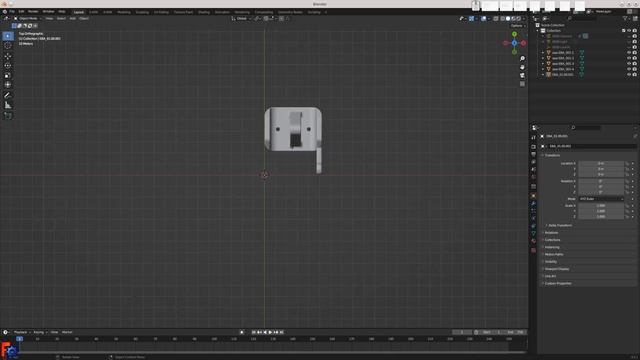This screenshot has height=360, width=640.
Task: Open the Modifiers wrench properties tab
Action: point(533,203)
